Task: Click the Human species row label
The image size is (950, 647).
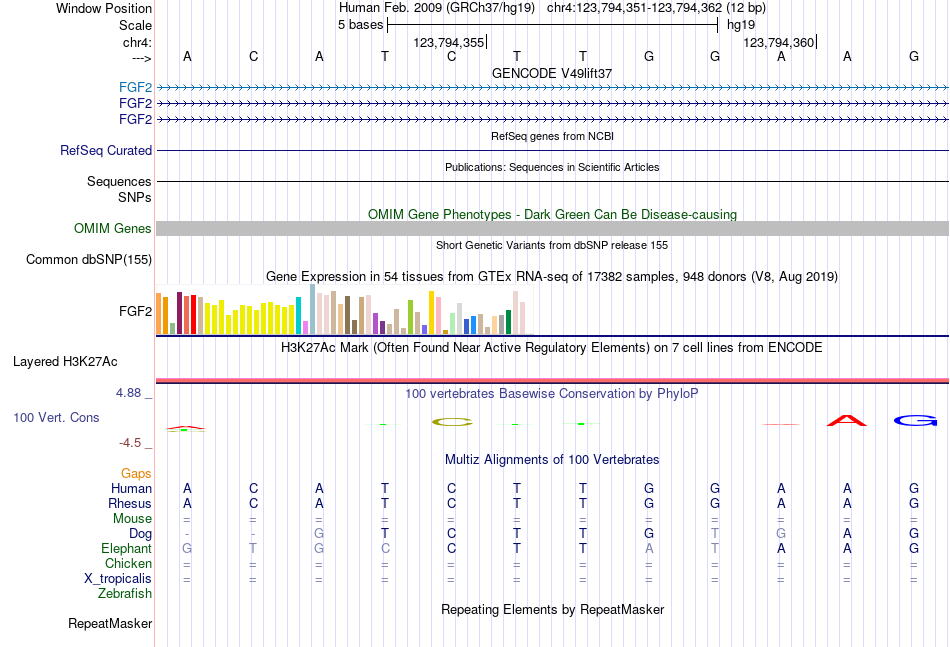Action: click(x=131, y=488)
